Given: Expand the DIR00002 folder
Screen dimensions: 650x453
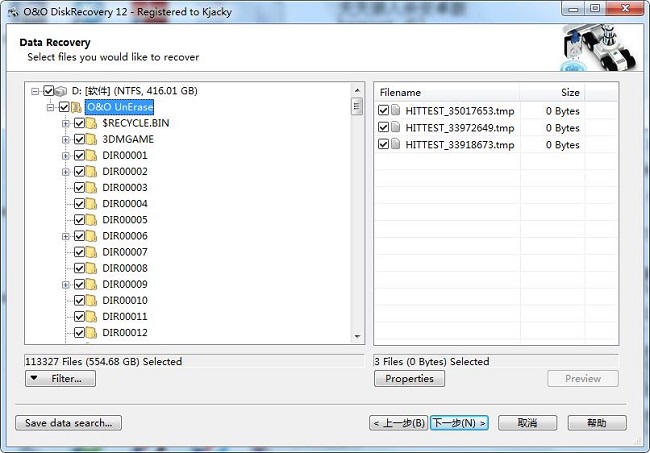Looking at the screenshot, I should point(65,172).
